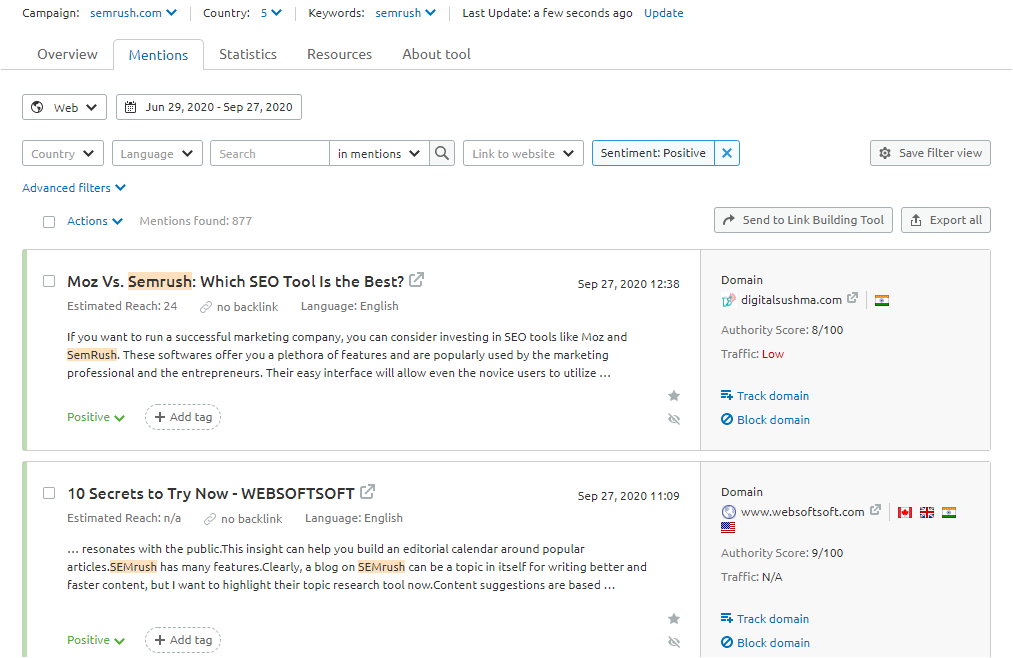Click backlink chain icon for 10 Secrets mention
Viewport: 1013px width, 658px height.
(x=210, y=519)
